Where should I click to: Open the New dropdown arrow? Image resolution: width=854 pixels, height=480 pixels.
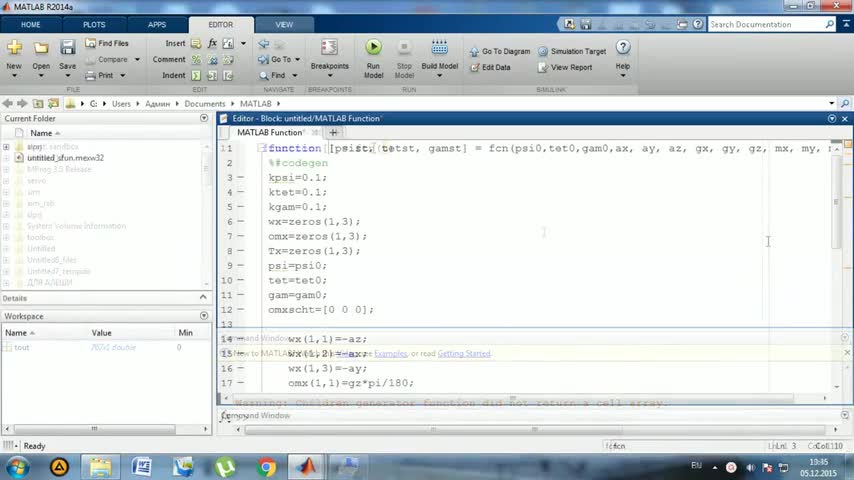tap(14, 76)
